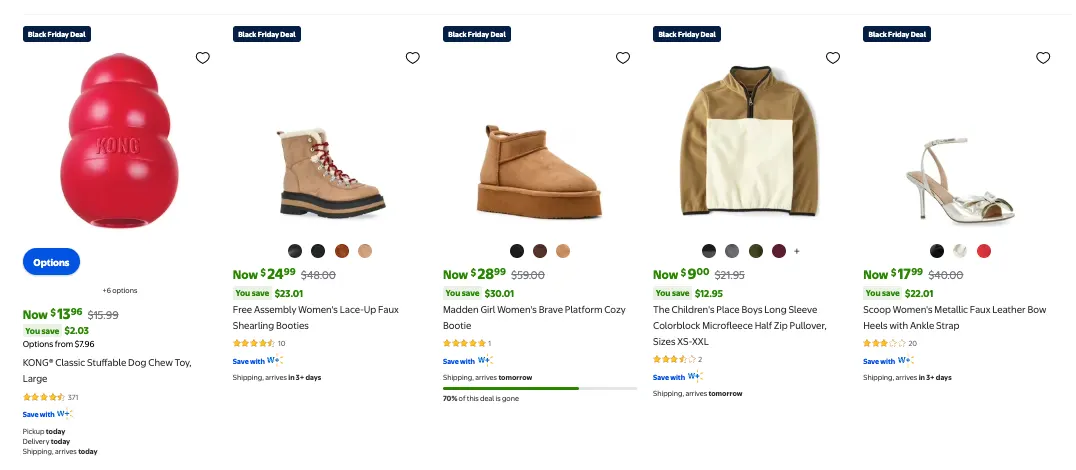
Task: Choose the burgundy swatch for the pullover
Action: pyautogui.click(x=779, y=251)
